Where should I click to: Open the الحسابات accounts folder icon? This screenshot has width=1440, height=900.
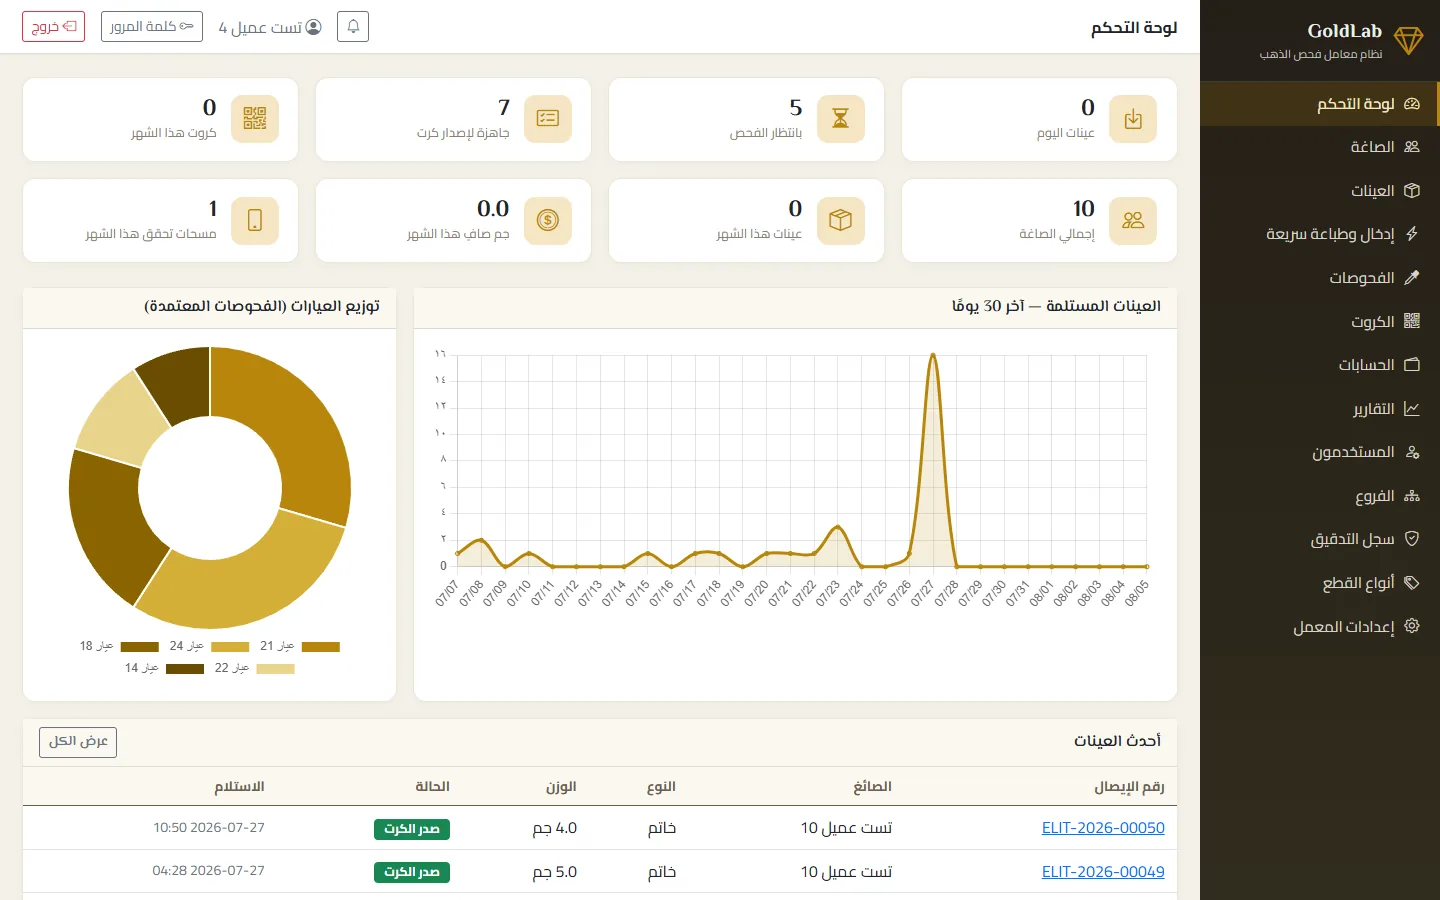[x=1412, y=365]
